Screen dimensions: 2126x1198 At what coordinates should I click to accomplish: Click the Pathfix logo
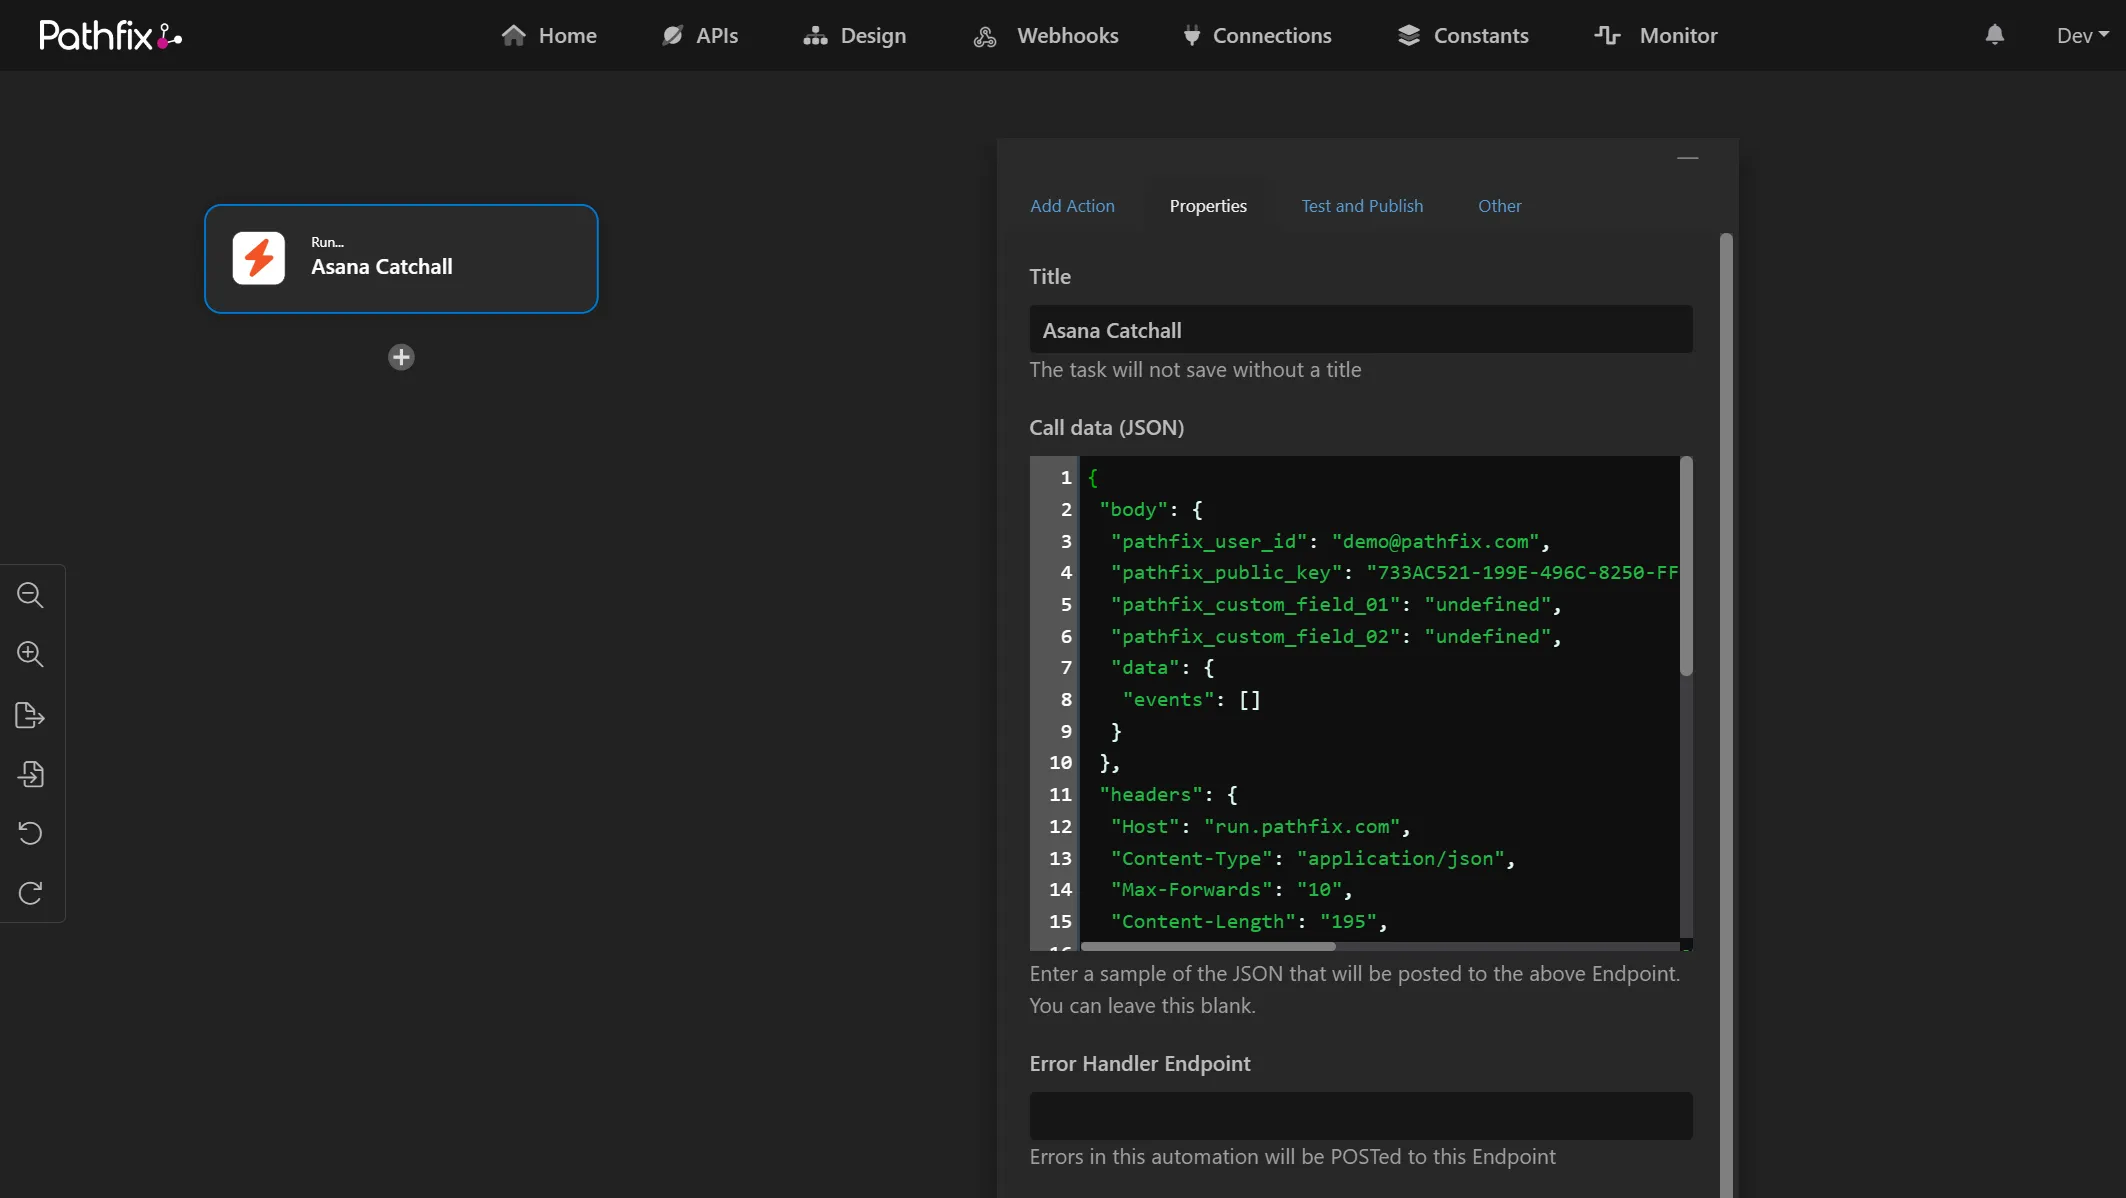coord(111,36)
